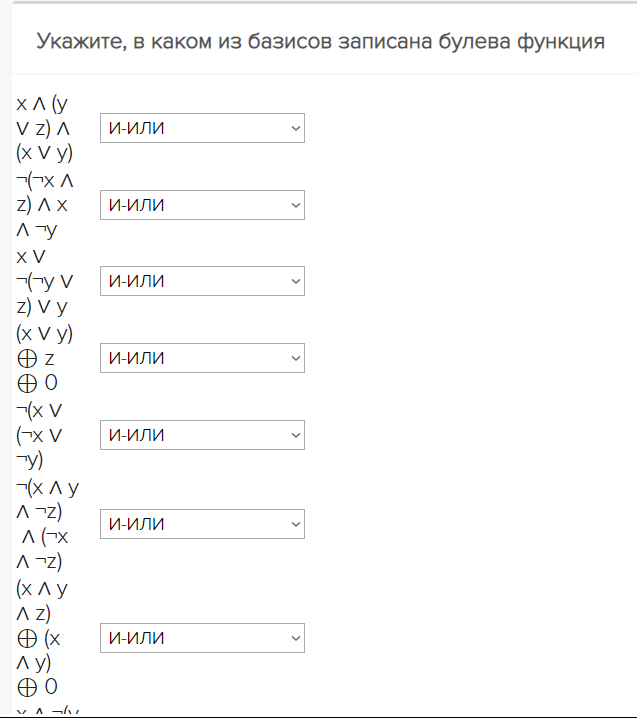
Task: Open the dropdown for (x ∧ y ∧ z) ⊕ (x ∧ y) ⊕ 0
Action: tap(202, 638)
